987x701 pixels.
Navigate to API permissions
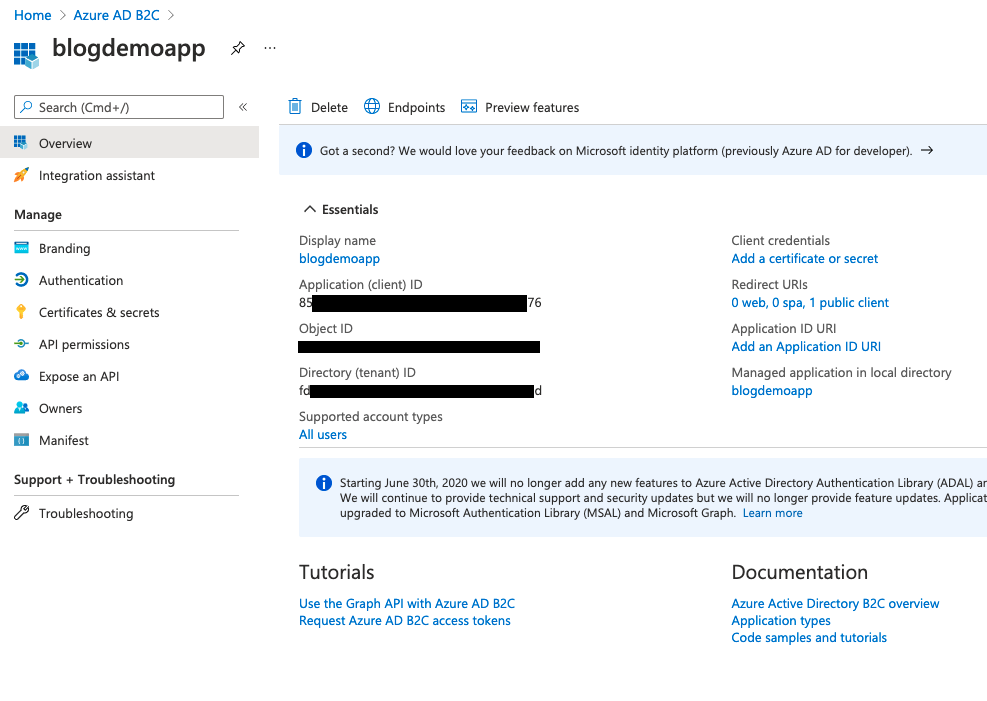click(84, 345)
